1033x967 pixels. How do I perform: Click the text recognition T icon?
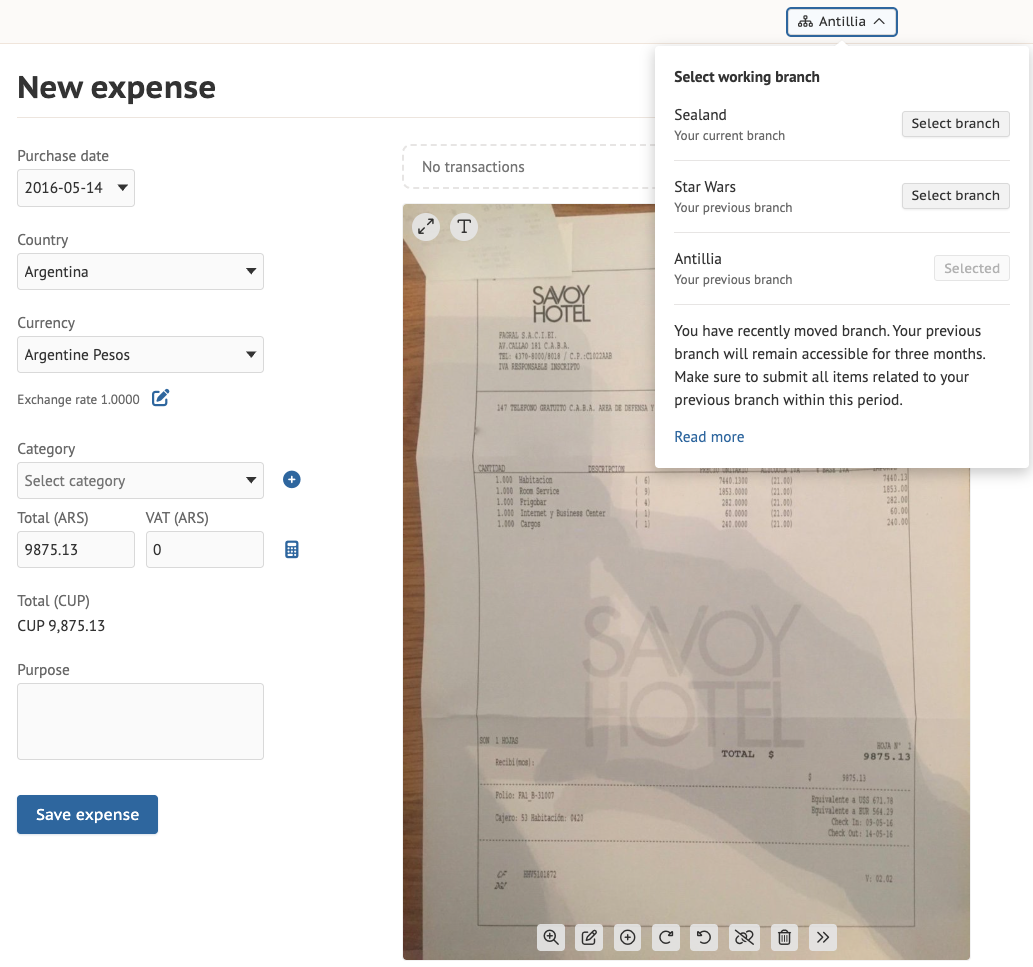463,227
